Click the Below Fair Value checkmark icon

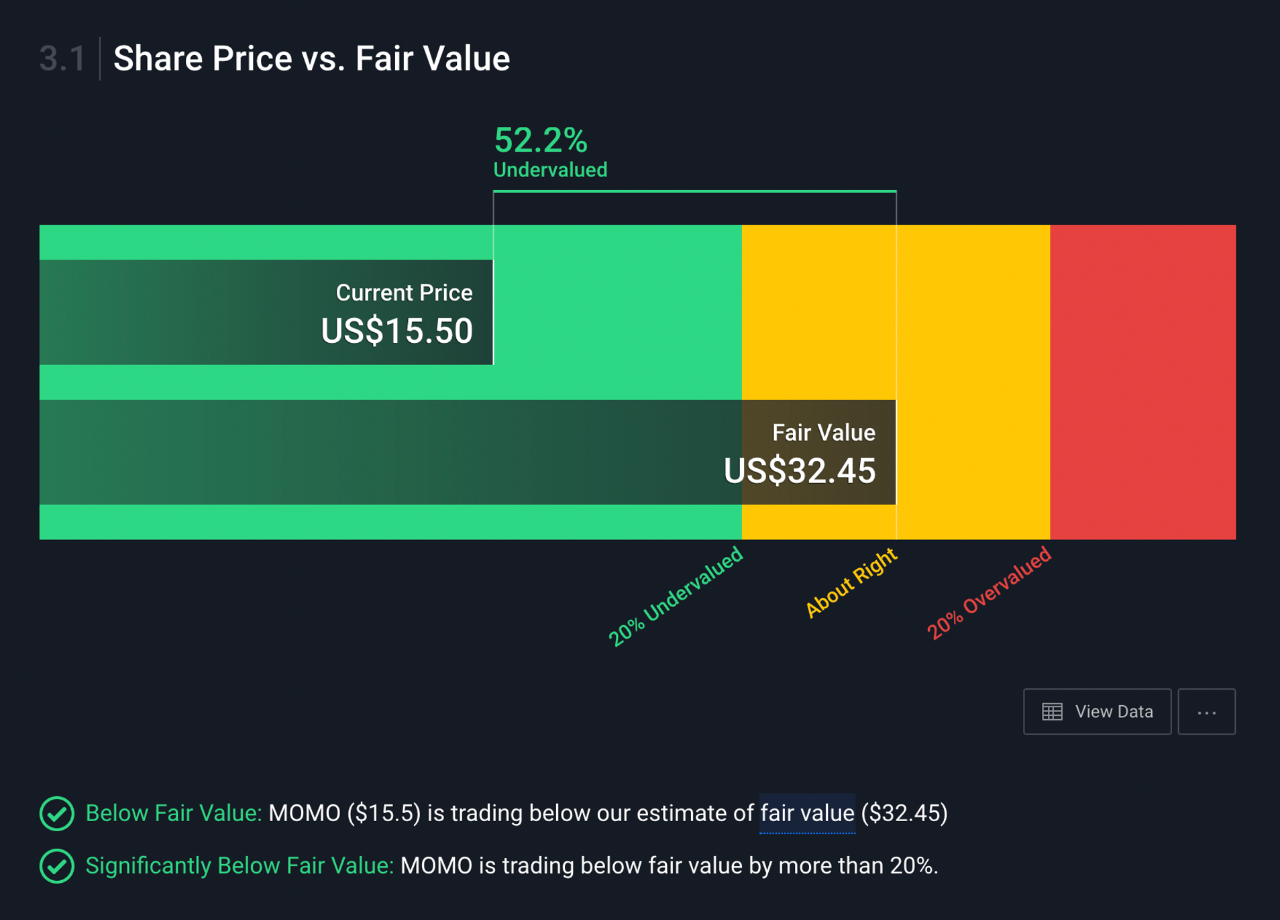tap(56, 814)
